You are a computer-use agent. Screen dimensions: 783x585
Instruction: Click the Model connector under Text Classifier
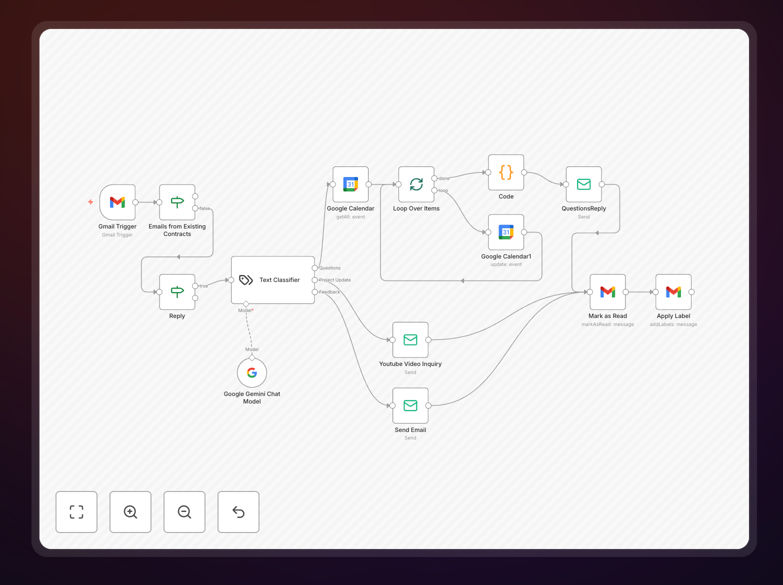click(246, 304)
